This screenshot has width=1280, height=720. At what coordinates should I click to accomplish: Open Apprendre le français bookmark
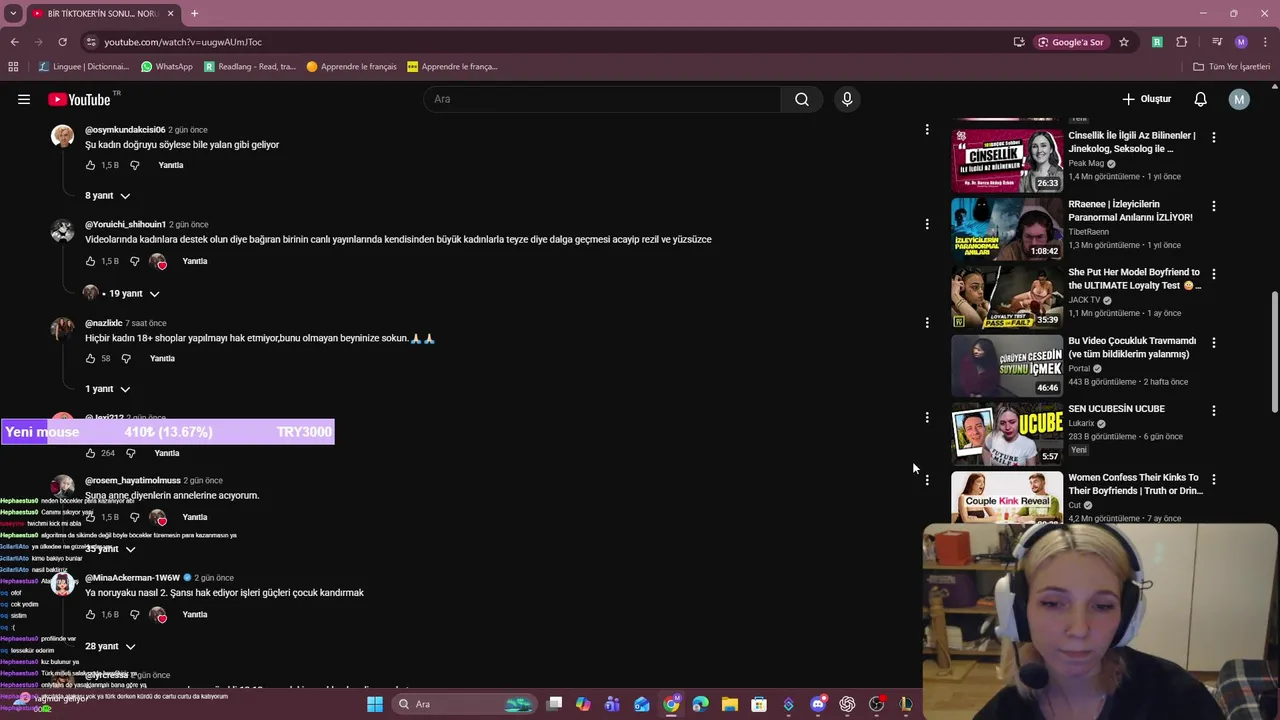351,67
